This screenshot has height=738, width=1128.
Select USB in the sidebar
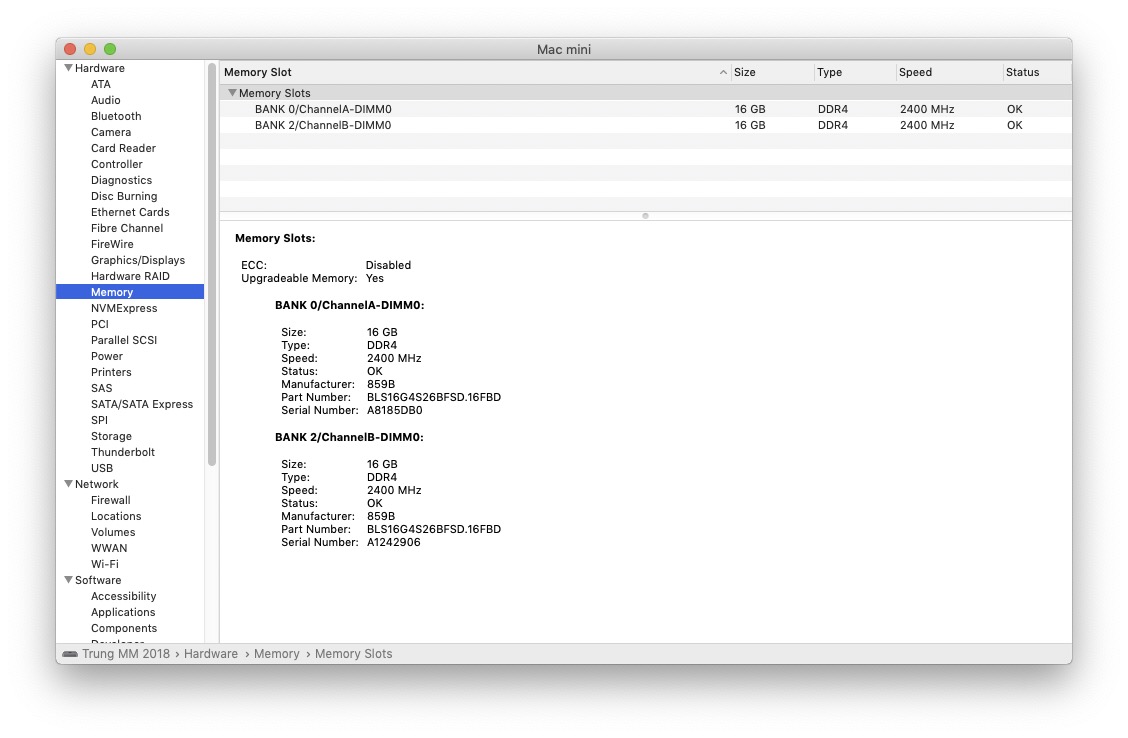pyautogui.click(x=101, y=468)
